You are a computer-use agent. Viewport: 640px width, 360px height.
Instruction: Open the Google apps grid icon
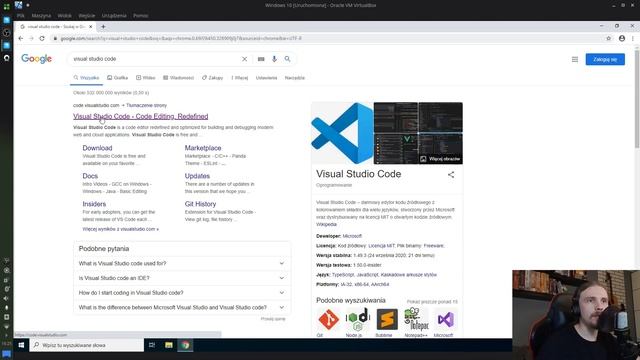pyautogui.click(x=575, y=60)
